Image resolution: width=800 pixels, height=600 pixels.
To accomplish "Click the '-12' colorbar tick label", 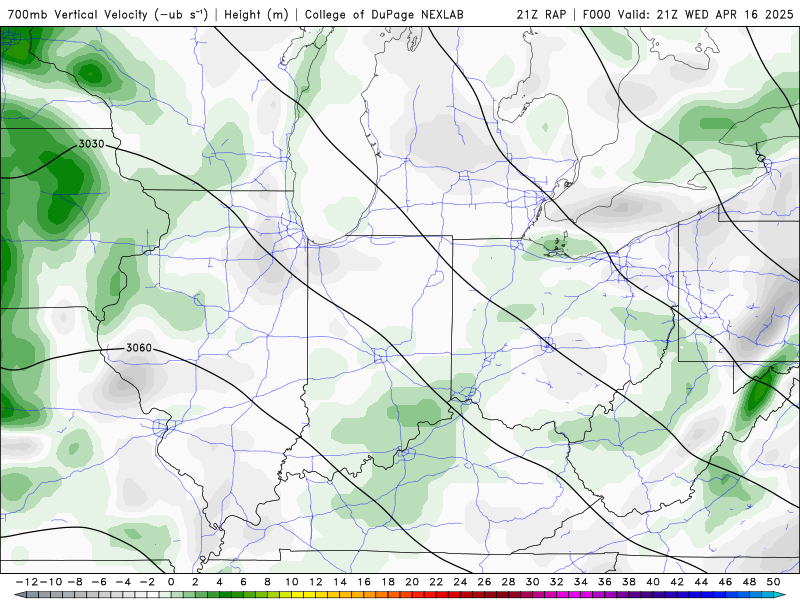I will click(x=27, y=582).
